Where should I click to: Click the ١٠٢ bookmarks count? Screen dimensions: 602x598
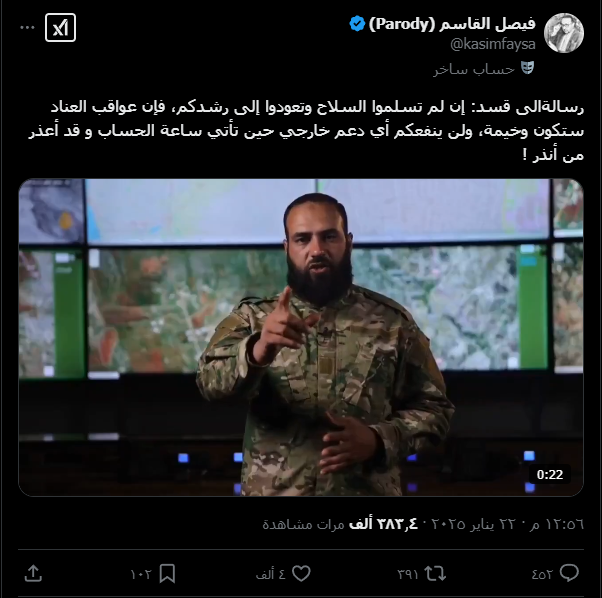coord(141,575)
